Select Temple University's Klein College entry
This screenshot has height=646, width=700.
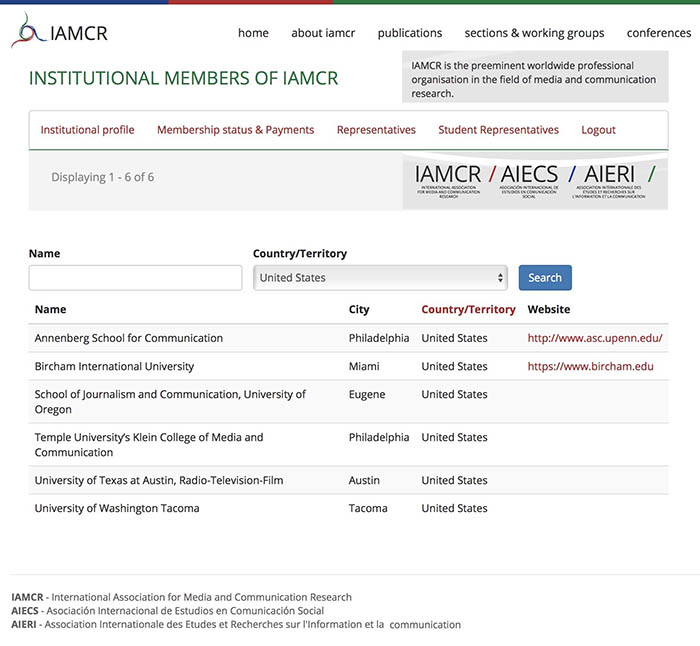pyautogui.click(x=149, y=445)
